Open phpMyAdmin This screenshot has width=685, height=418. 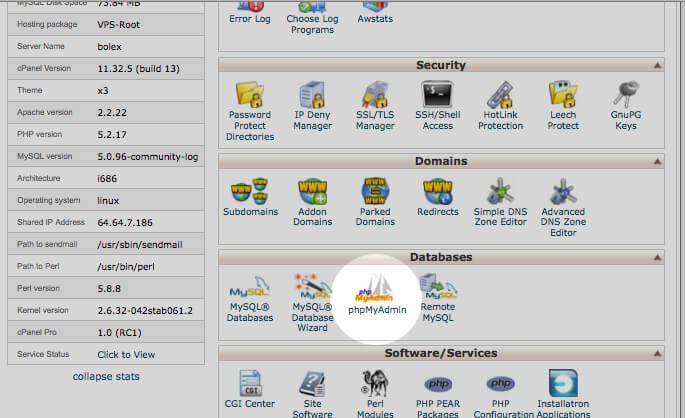[377, 295]
